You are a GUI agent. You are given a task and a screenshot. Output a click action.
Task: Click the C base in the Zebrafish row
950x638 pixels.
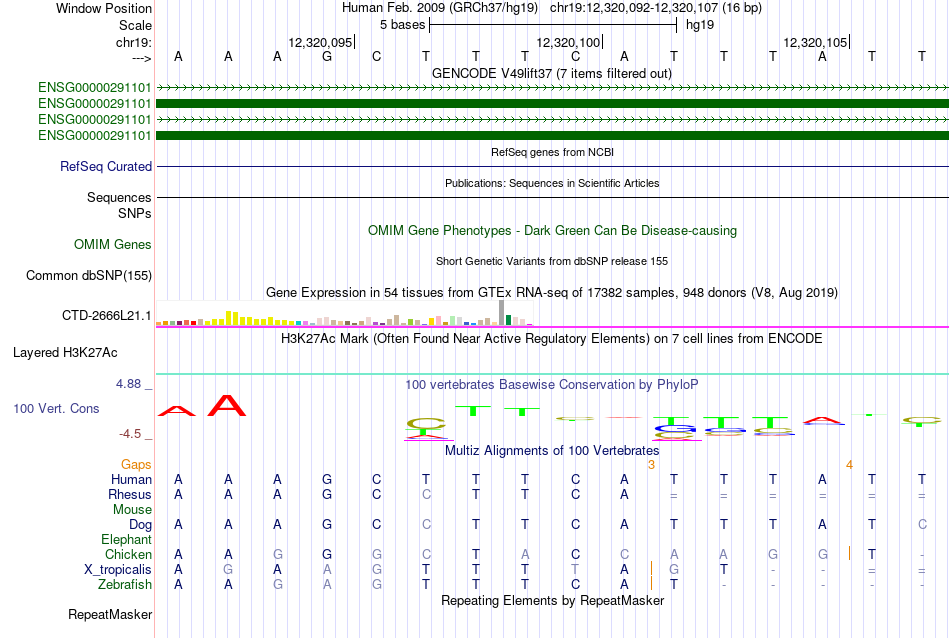[x=576, y=585]
